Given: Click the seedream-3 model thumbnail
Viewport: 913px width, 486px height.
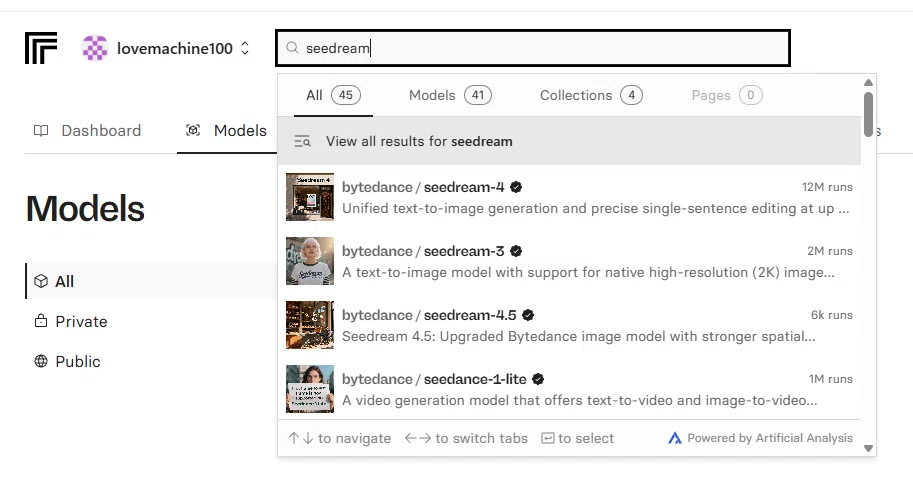Looking at the screenshot, I should click(310, 261).
